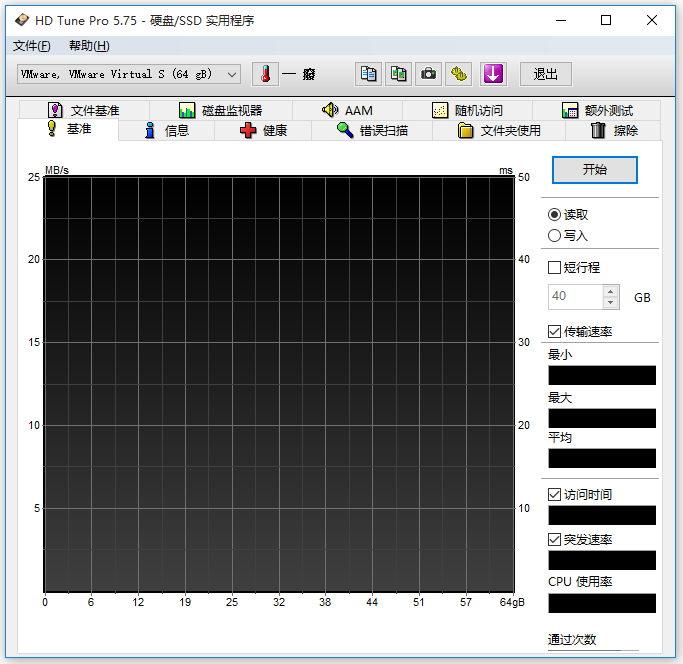683x664 pixels.
Task: Open the drive selection dropdown
Action: (129, 74)
